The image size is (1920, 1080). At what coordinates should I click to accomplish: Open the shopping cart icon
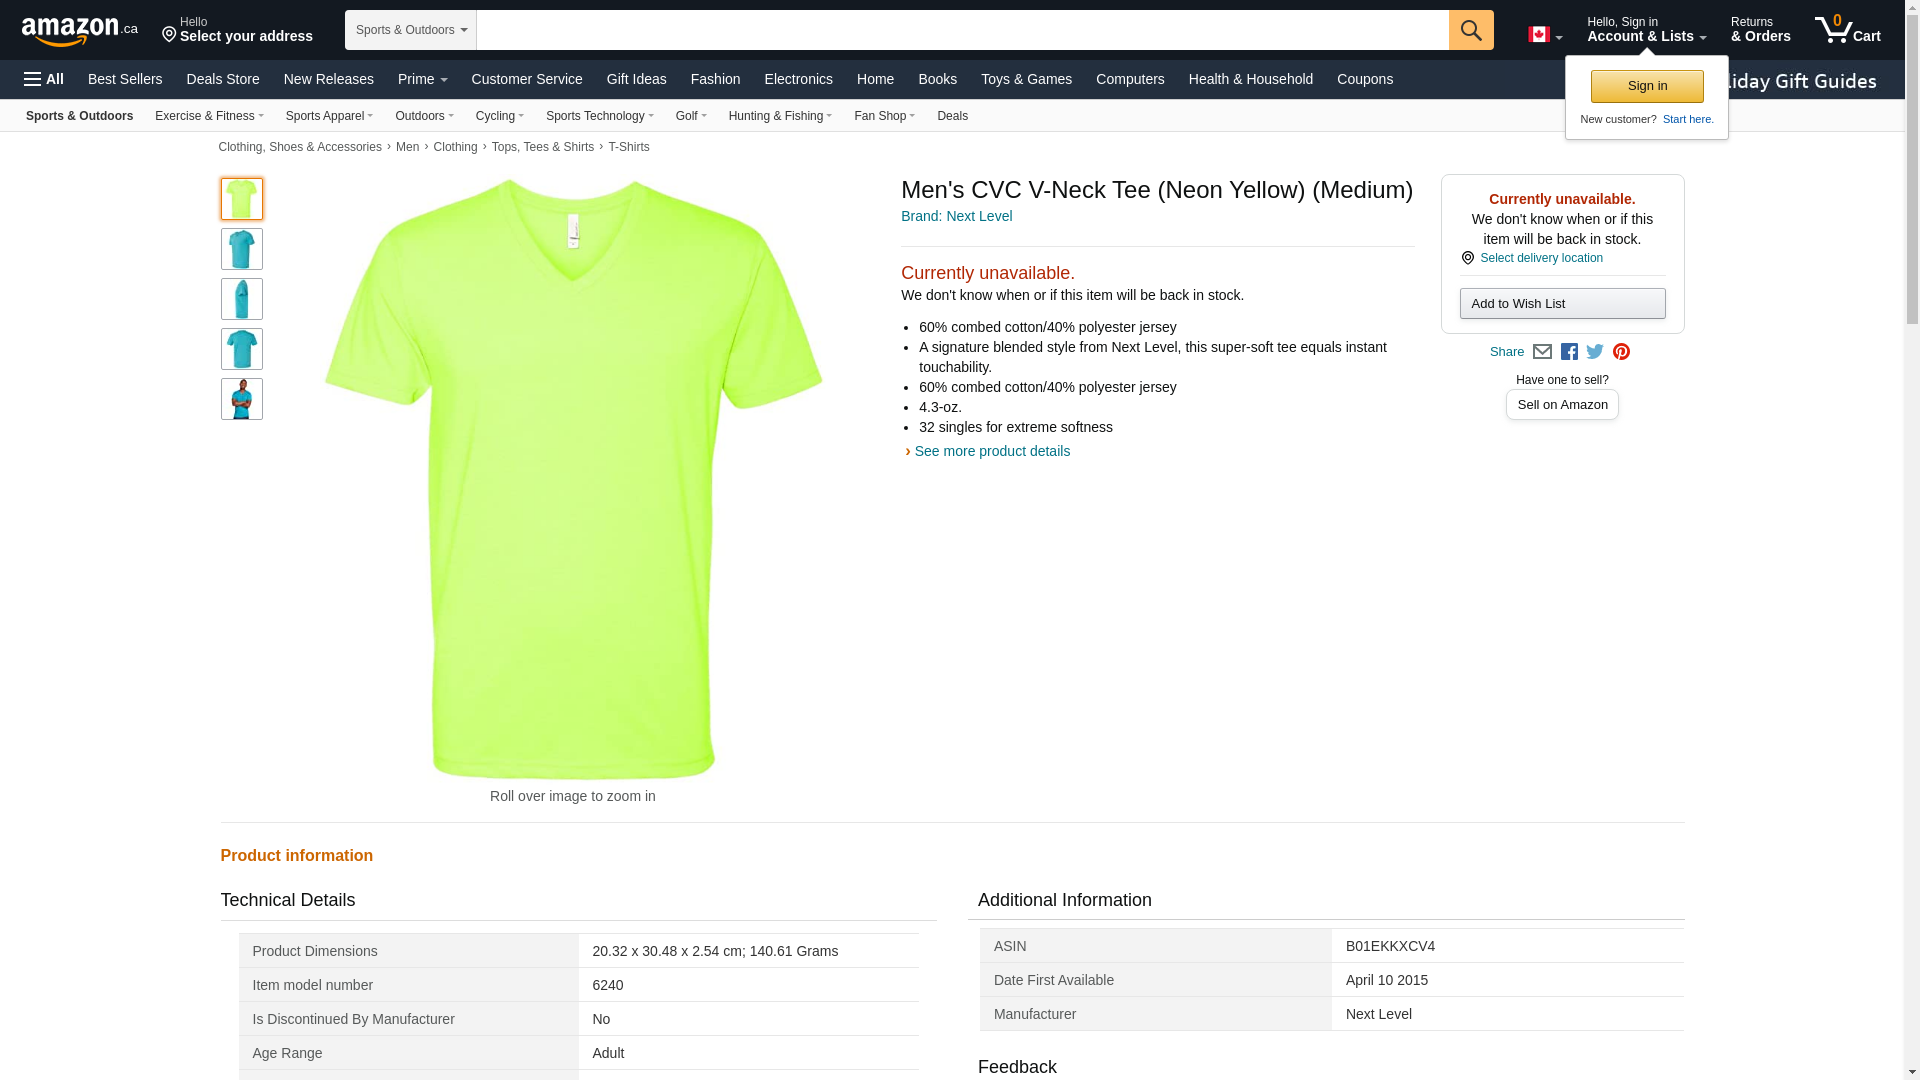pos(1846,30)
